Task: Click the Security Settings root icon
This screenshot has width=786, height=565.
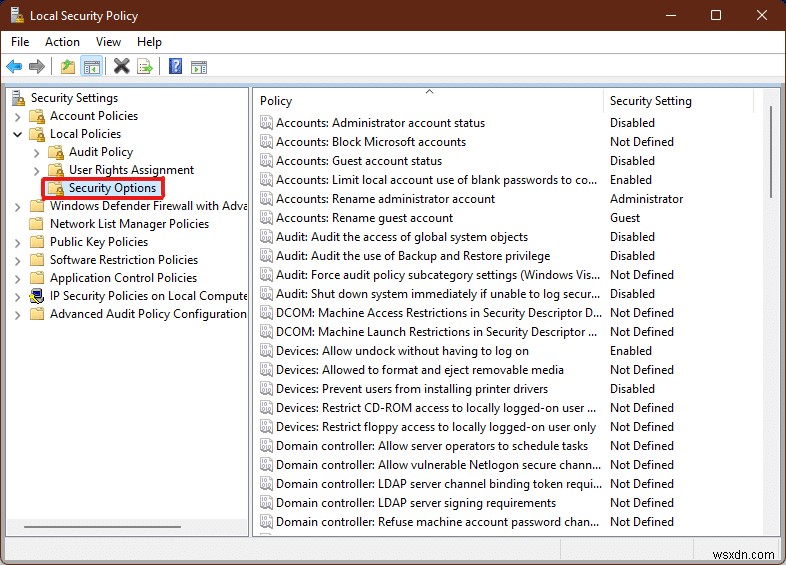Action: pos(19,98)
